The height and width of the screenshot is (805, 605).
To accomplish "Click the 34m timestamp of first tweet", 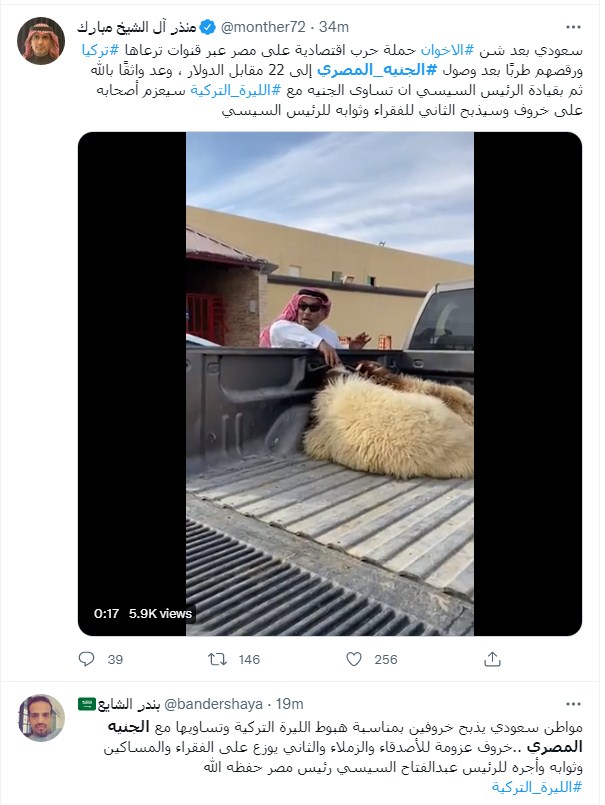I will 334,27.
